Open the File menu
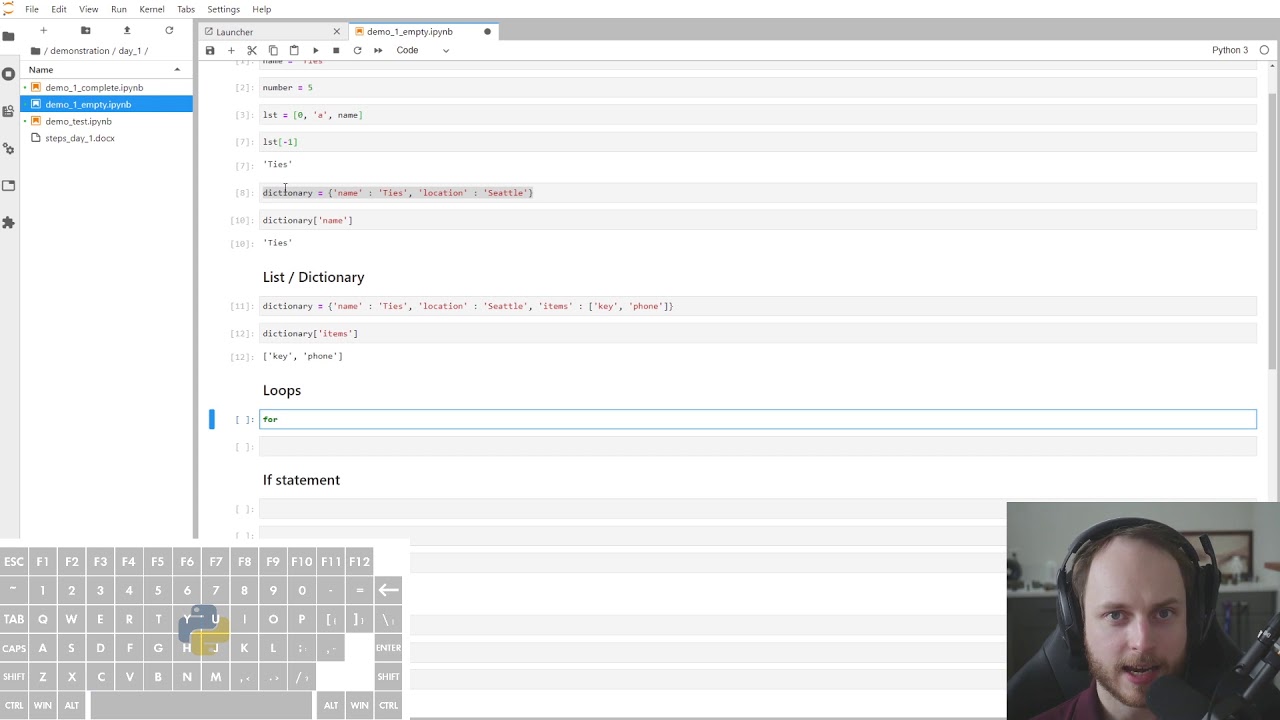1280x720 pixels. click(x=32, y=9)
